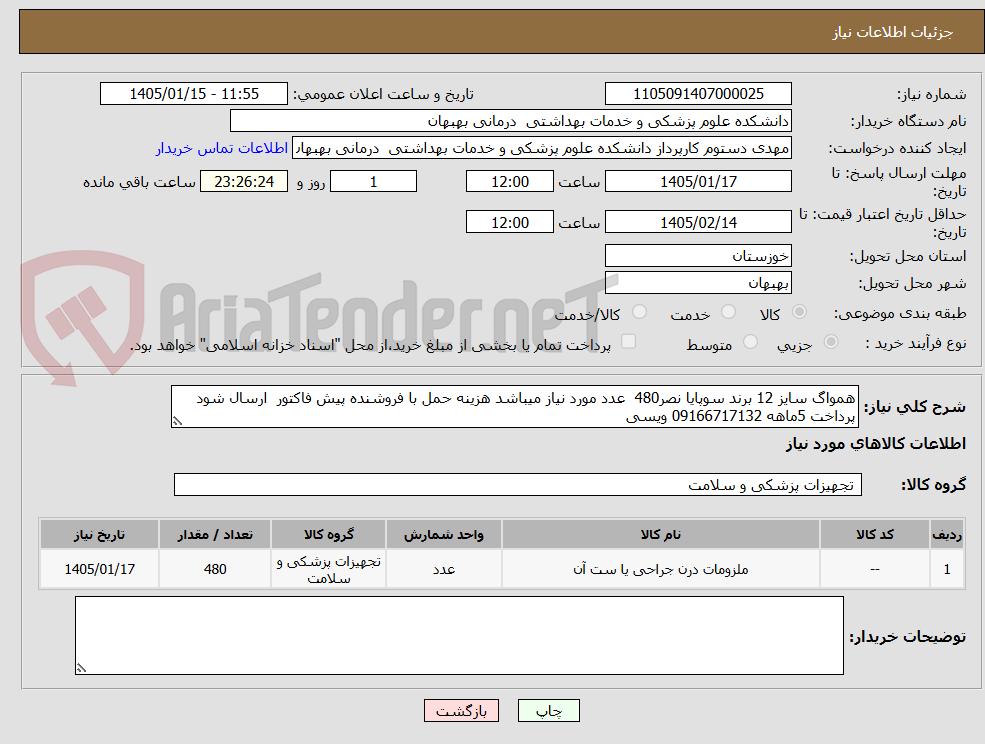Select the کالا radio button

(x=800, y=312)
